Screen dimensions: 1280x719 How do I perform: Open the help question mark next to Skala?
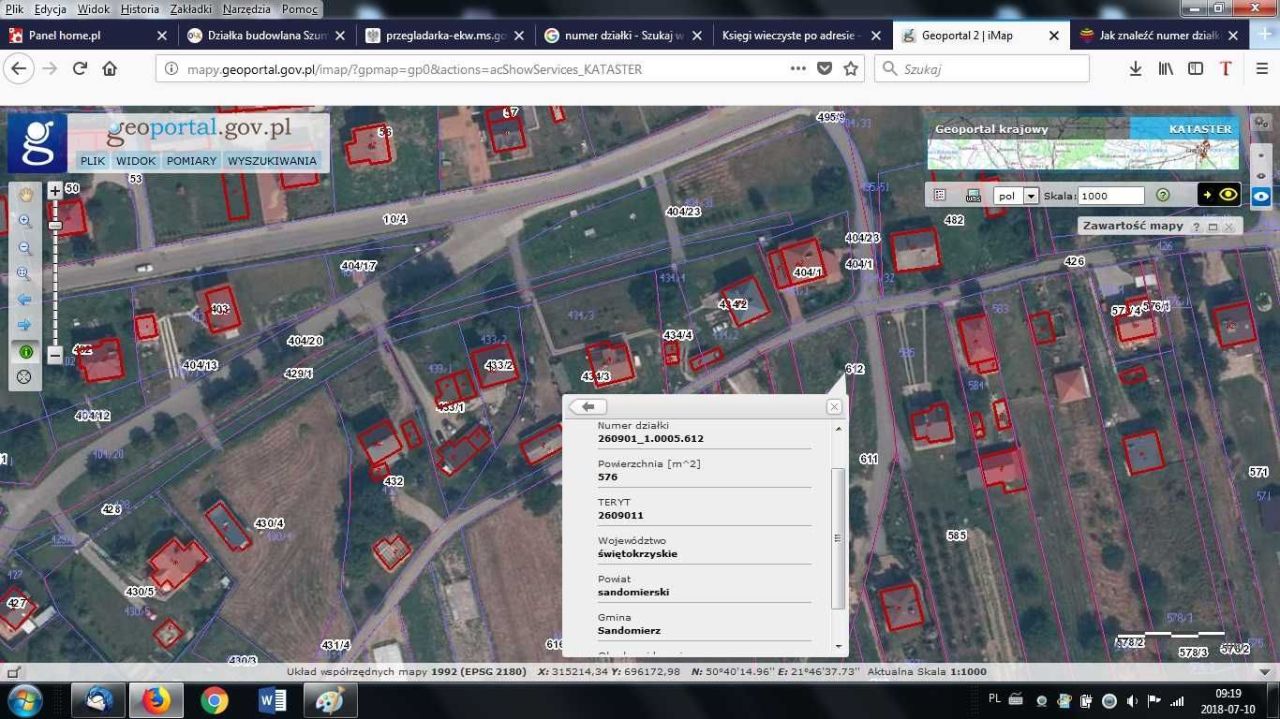pos(1162,195)
